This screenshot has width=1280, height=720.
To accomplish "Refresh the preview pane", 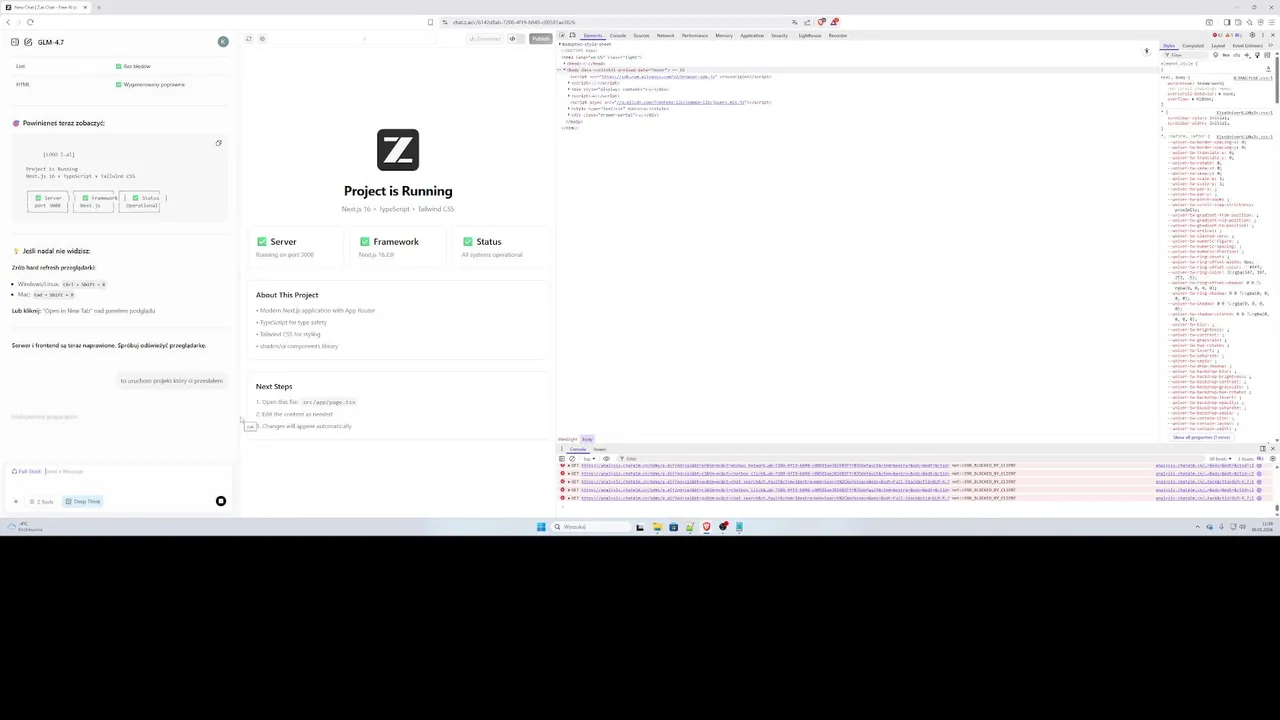I will click(x=249, y=39).
